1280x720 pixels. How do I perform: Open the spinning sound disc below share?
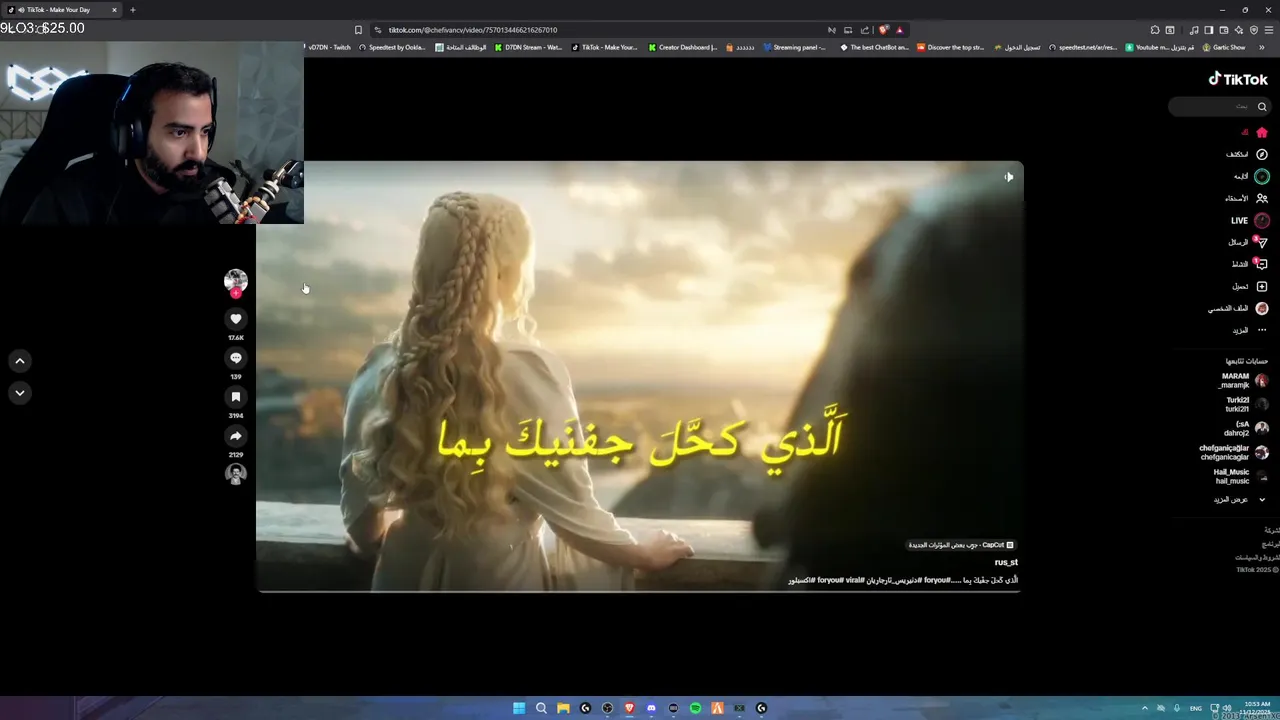(236, 474)
